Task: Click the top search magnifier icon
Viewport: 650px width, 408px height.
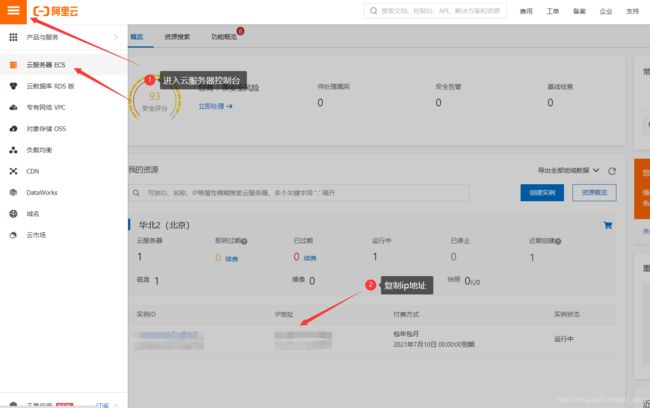Action: pos(374,11)
